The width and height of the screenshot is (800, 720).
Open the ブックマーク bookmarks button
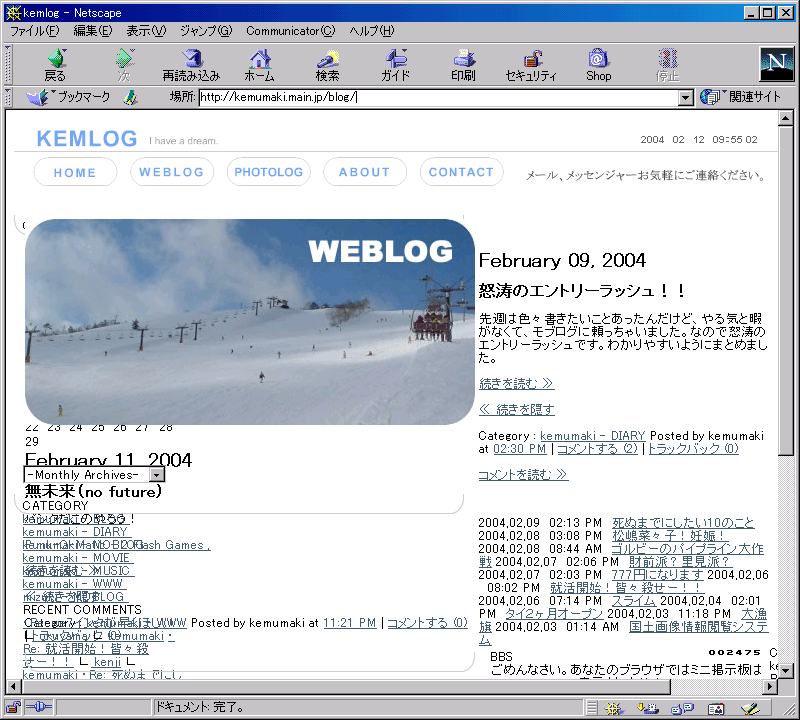(x=68, y=97)
